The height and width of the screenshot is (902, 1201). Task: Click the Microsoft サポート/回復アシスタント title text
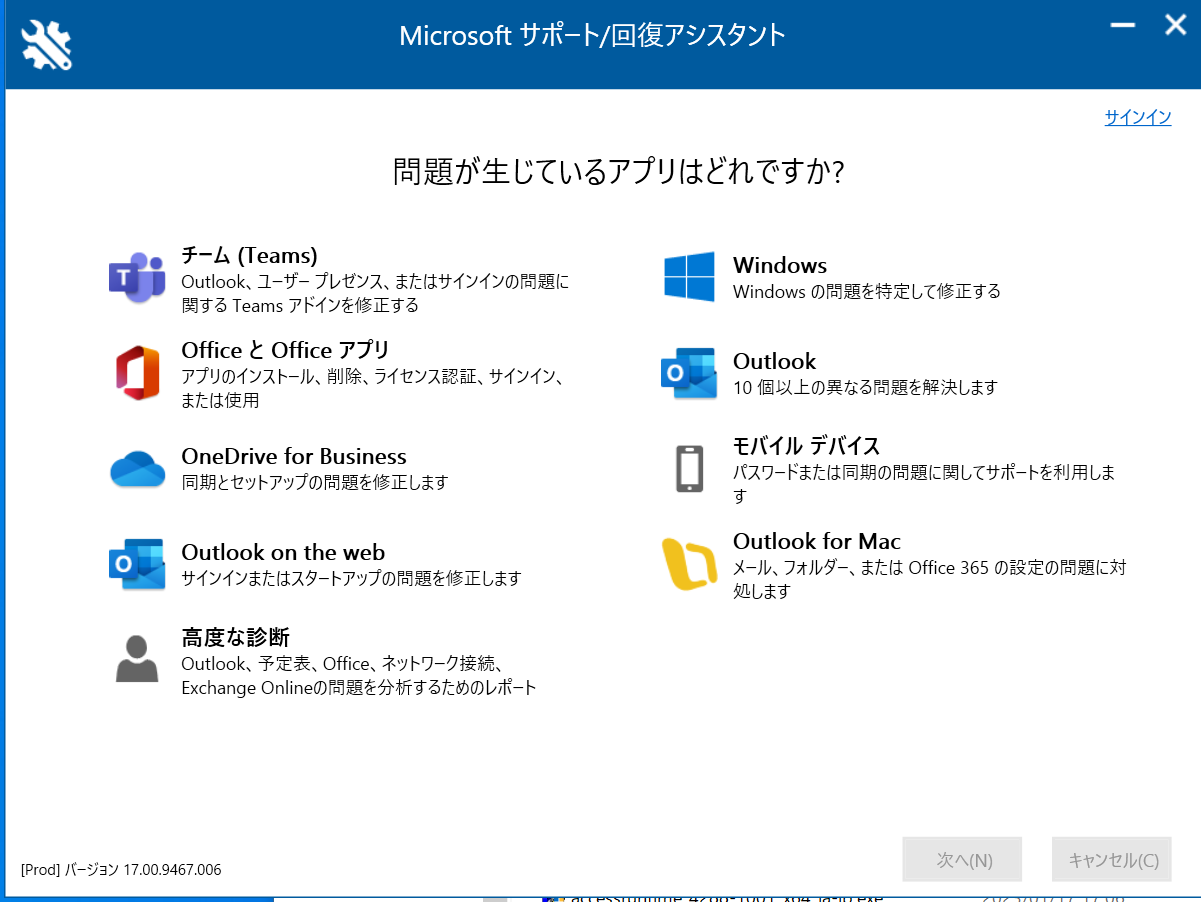[593, 36]
